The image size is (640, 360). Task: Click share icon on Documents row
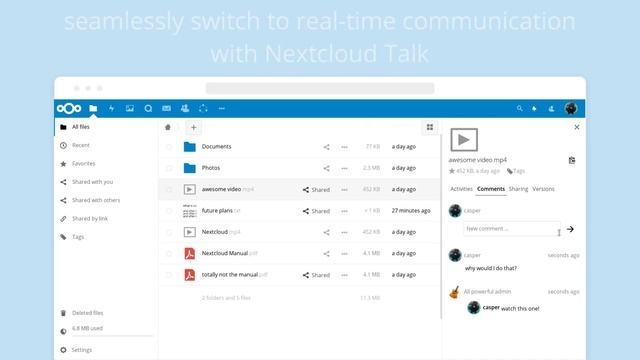327,147
